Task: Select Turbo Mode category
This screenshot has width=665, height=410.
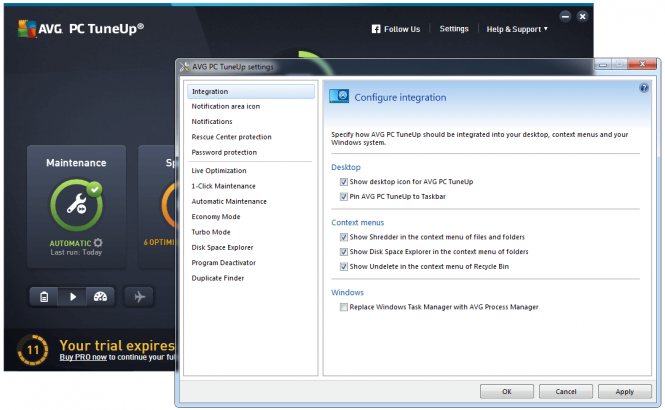Action: [211, 232]
